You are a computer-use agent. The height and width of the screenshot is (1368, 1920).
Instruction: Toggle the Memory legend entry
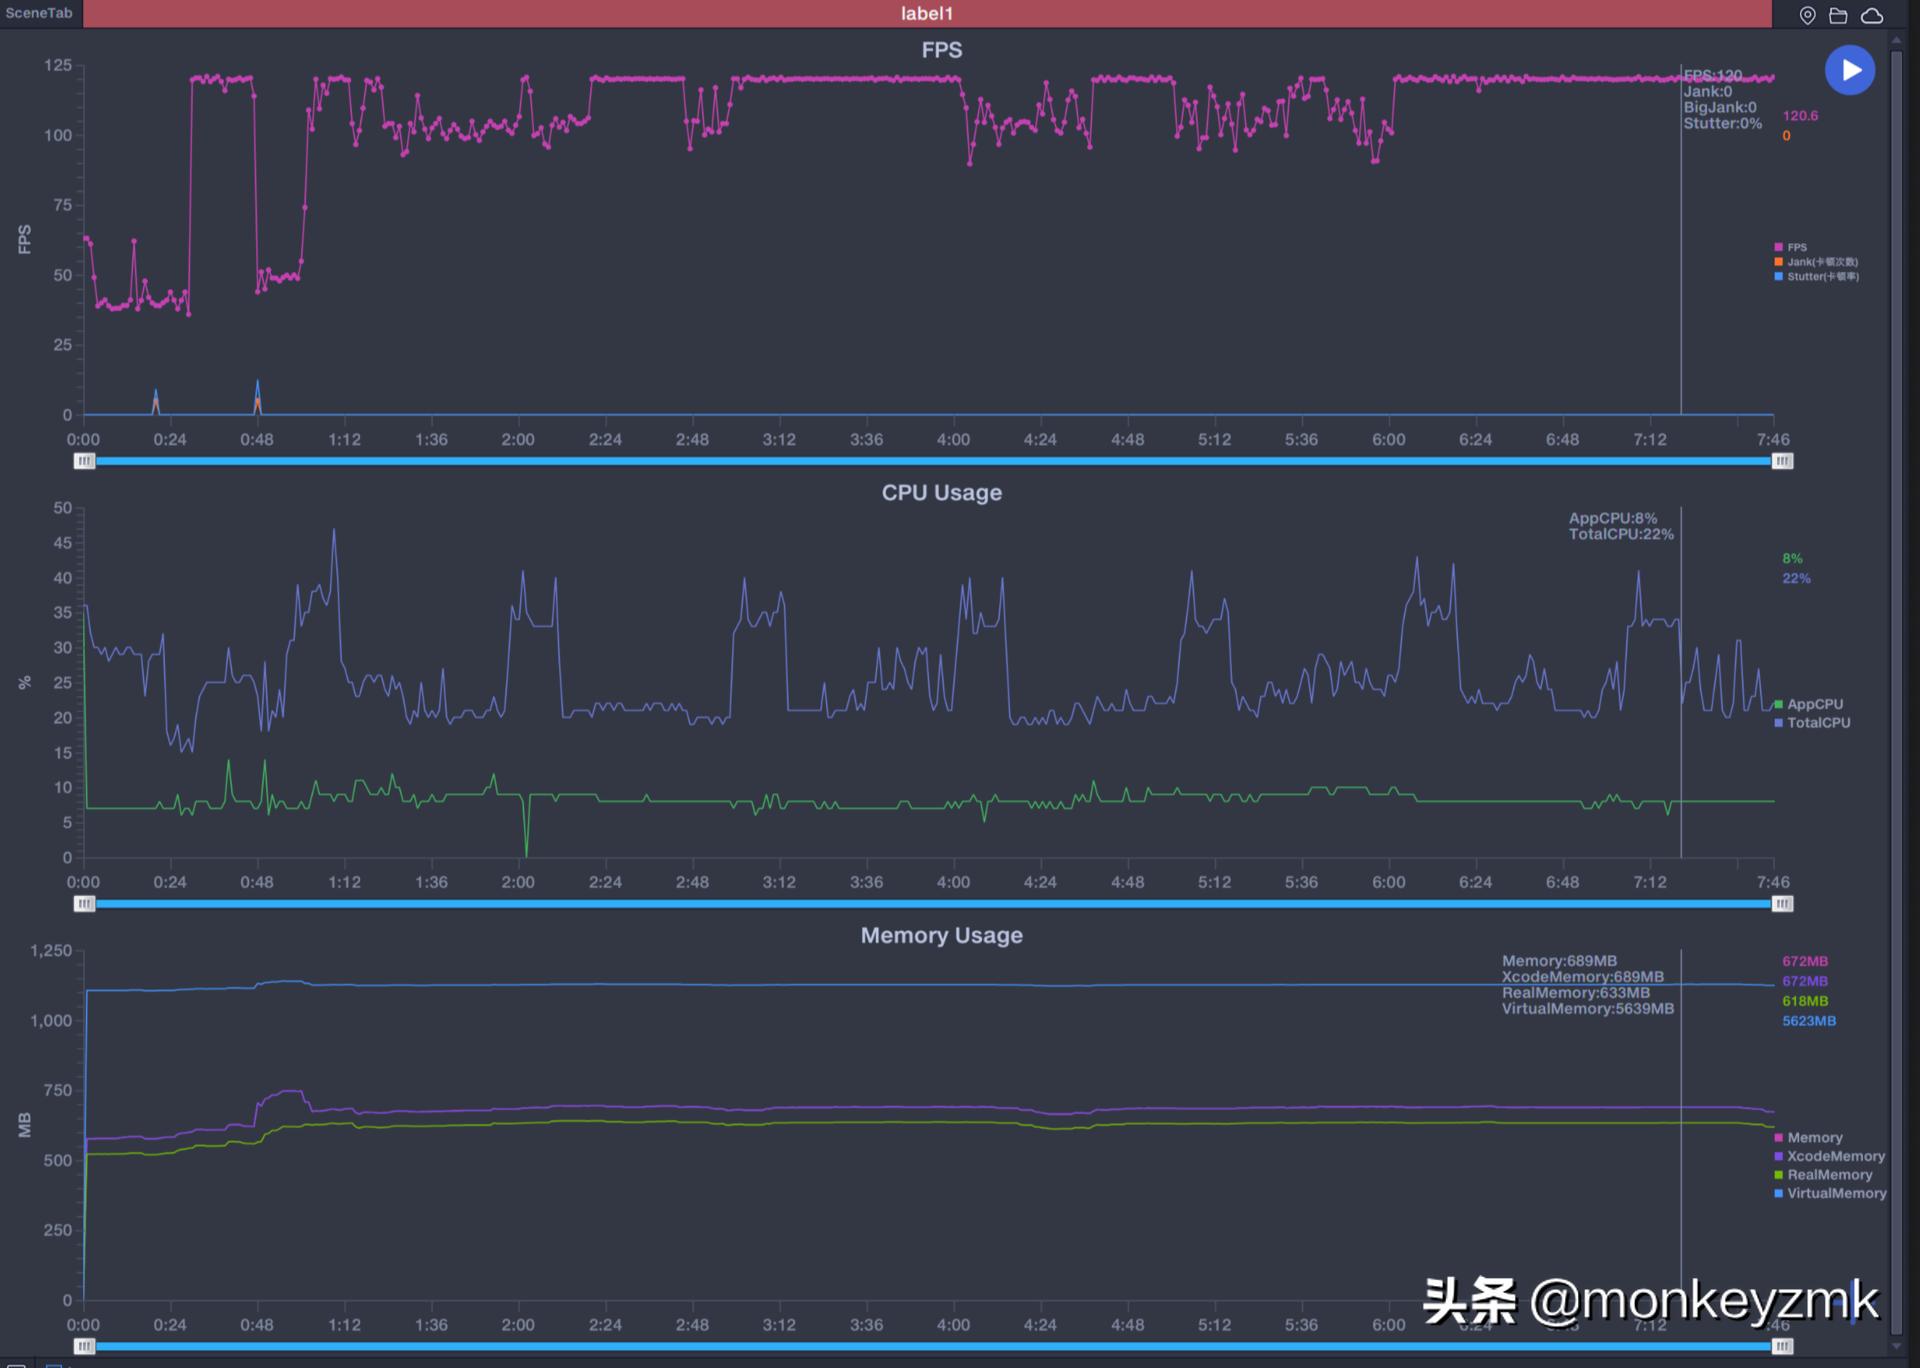(x=1813, y=1138)
